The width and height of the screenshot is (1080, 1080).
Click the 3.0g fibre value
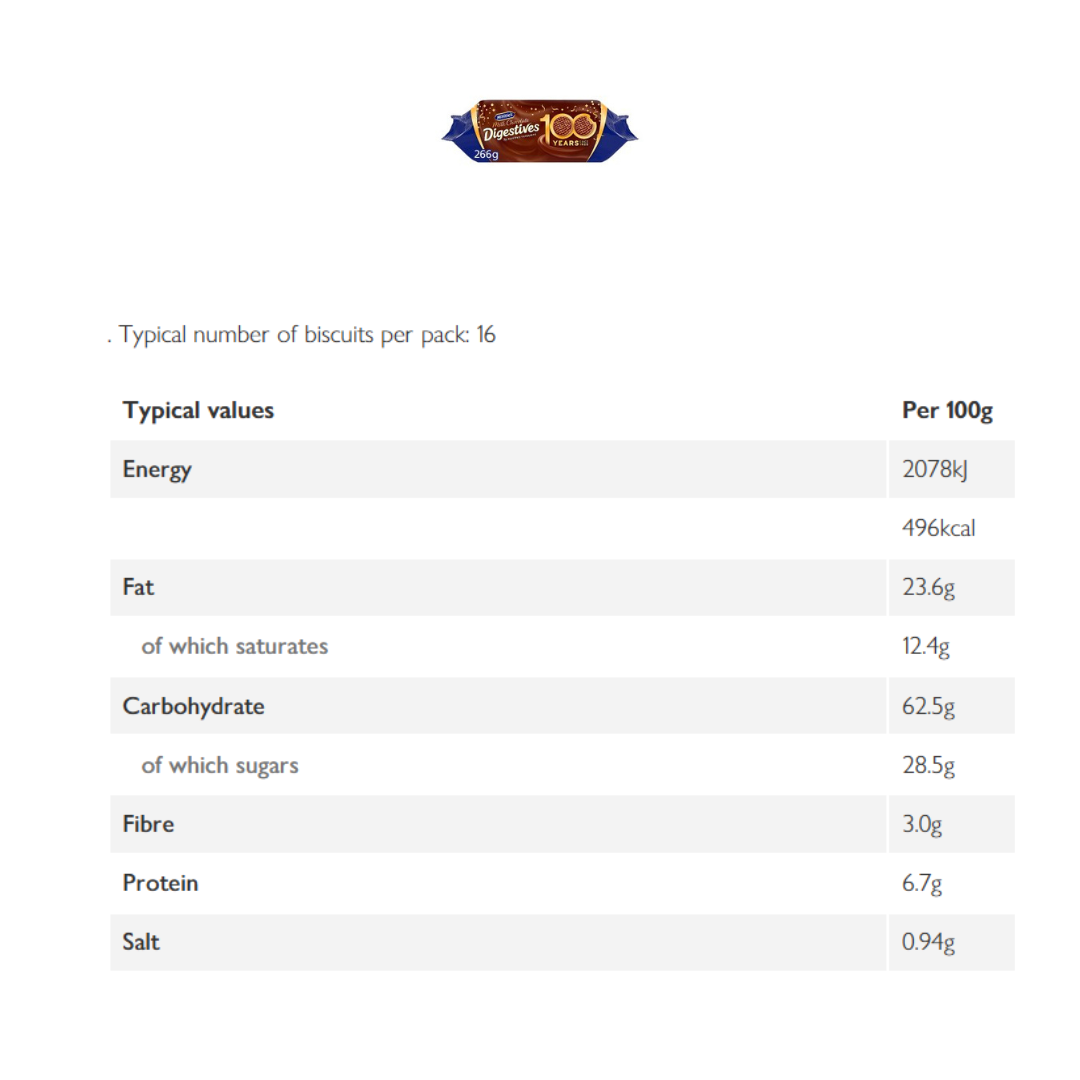tap(922, 824)
